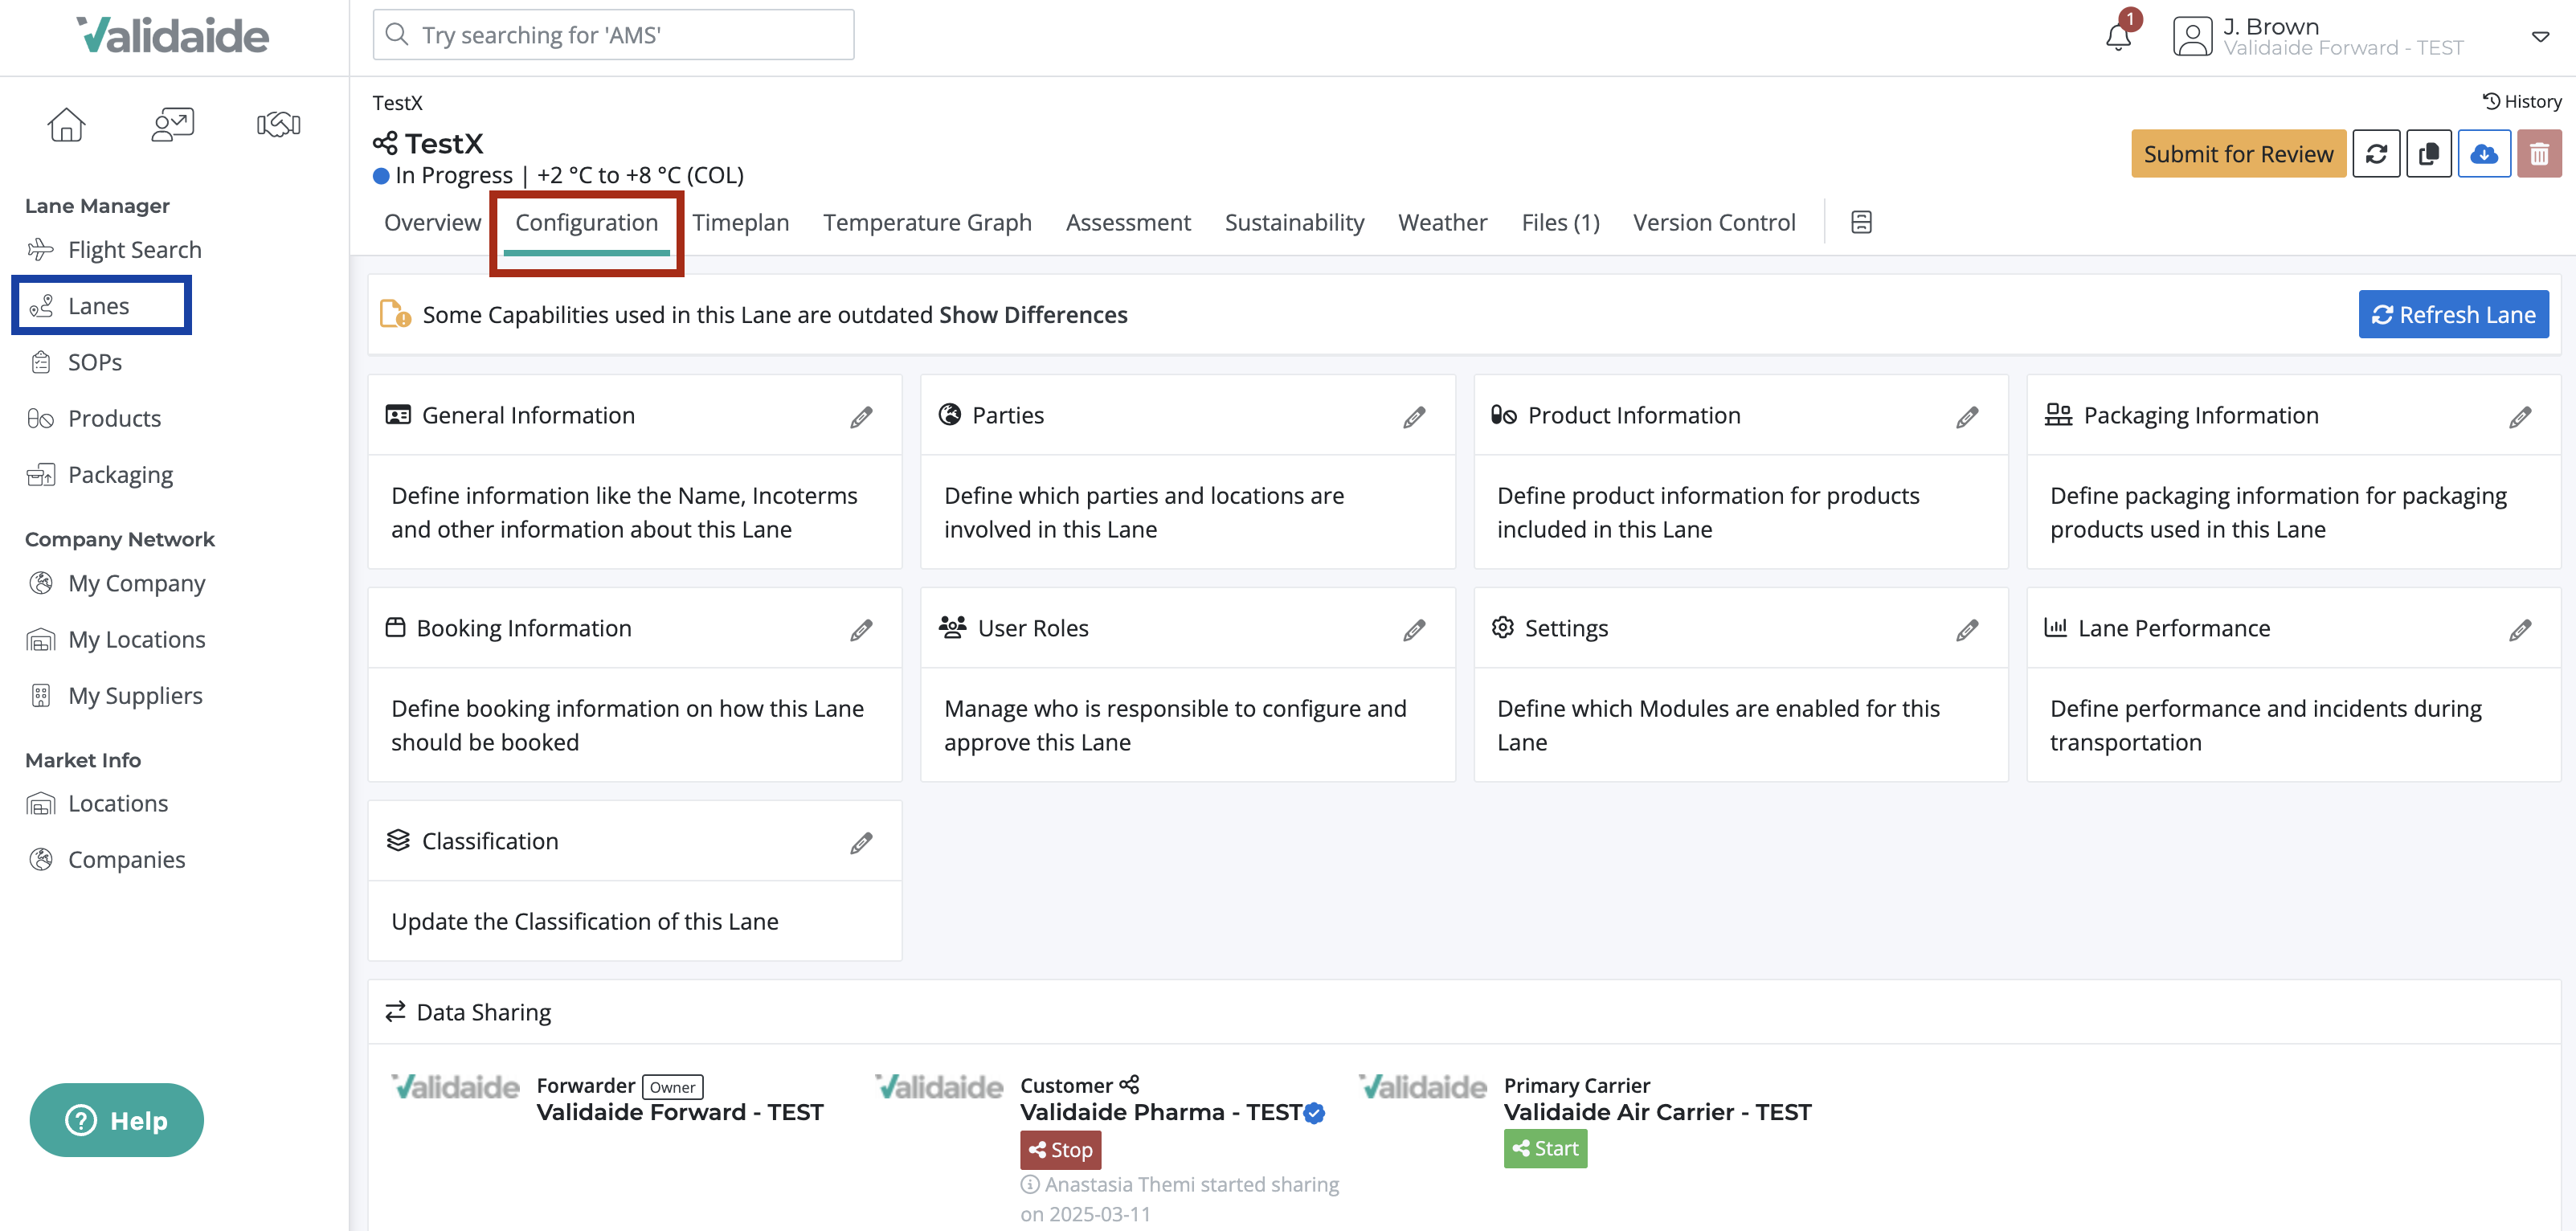2576x1231 pixels.
Task: Start sharing with Validaide Air Carrier
Action: (1545, 1149)
